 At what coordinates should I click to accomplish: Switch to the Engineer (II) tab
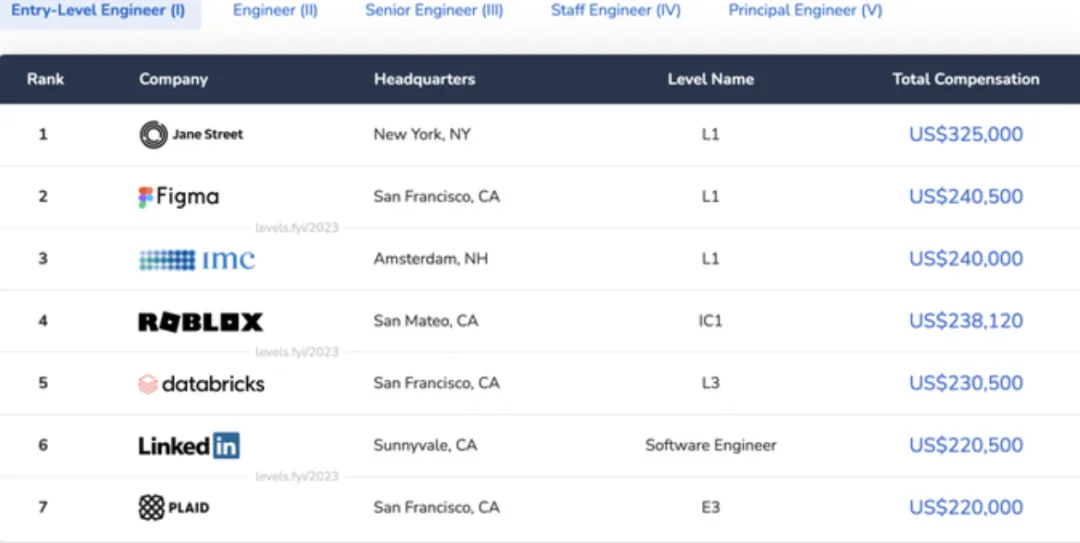(276, 11)
